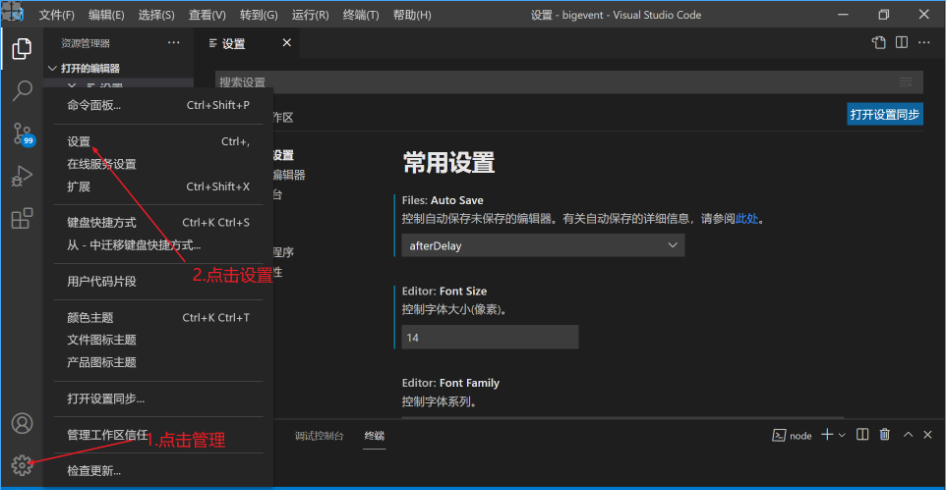Viewport: 946px width, 490px height.
Task: Open the 运行(R) menu
Action: click(x=310, y=15)
